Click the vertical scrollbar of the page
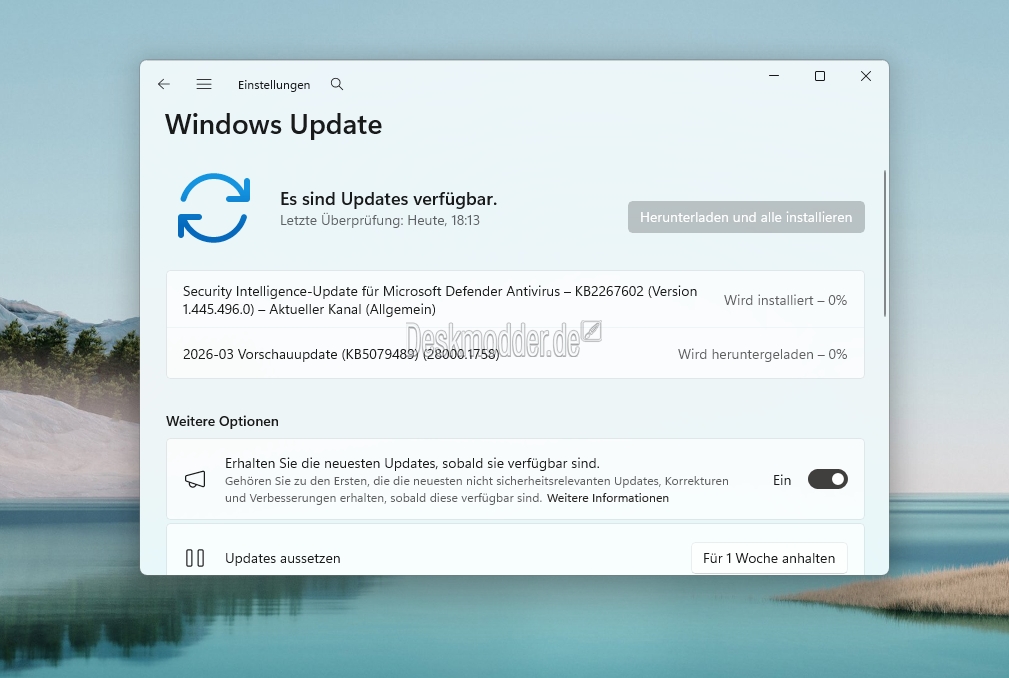 coord(884,245)
